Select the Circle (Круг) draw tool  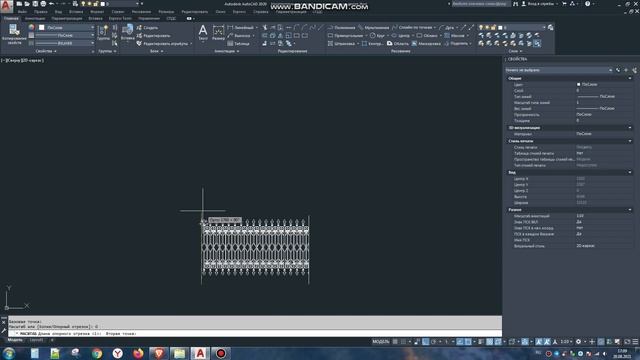coord(378,36)
